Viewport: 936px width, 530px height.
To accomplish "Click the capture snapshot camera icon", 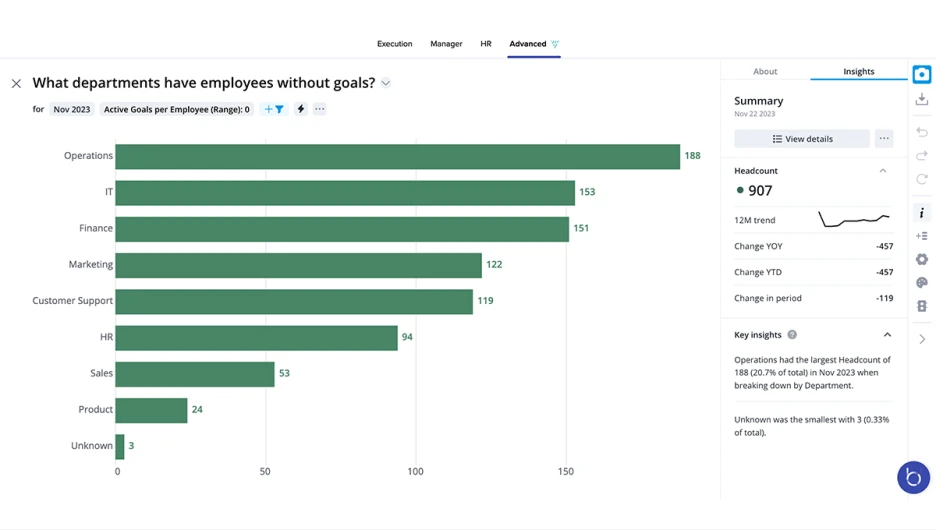I will [x=921, y=75].
